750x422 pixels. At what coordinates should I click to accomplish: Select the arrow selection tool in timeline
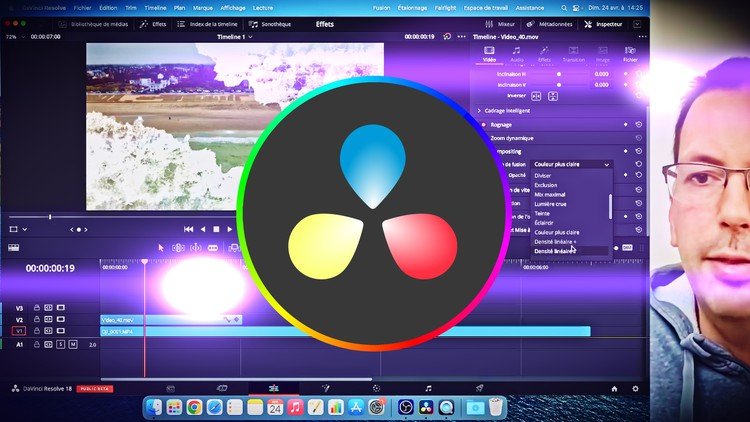pos(161,247)
